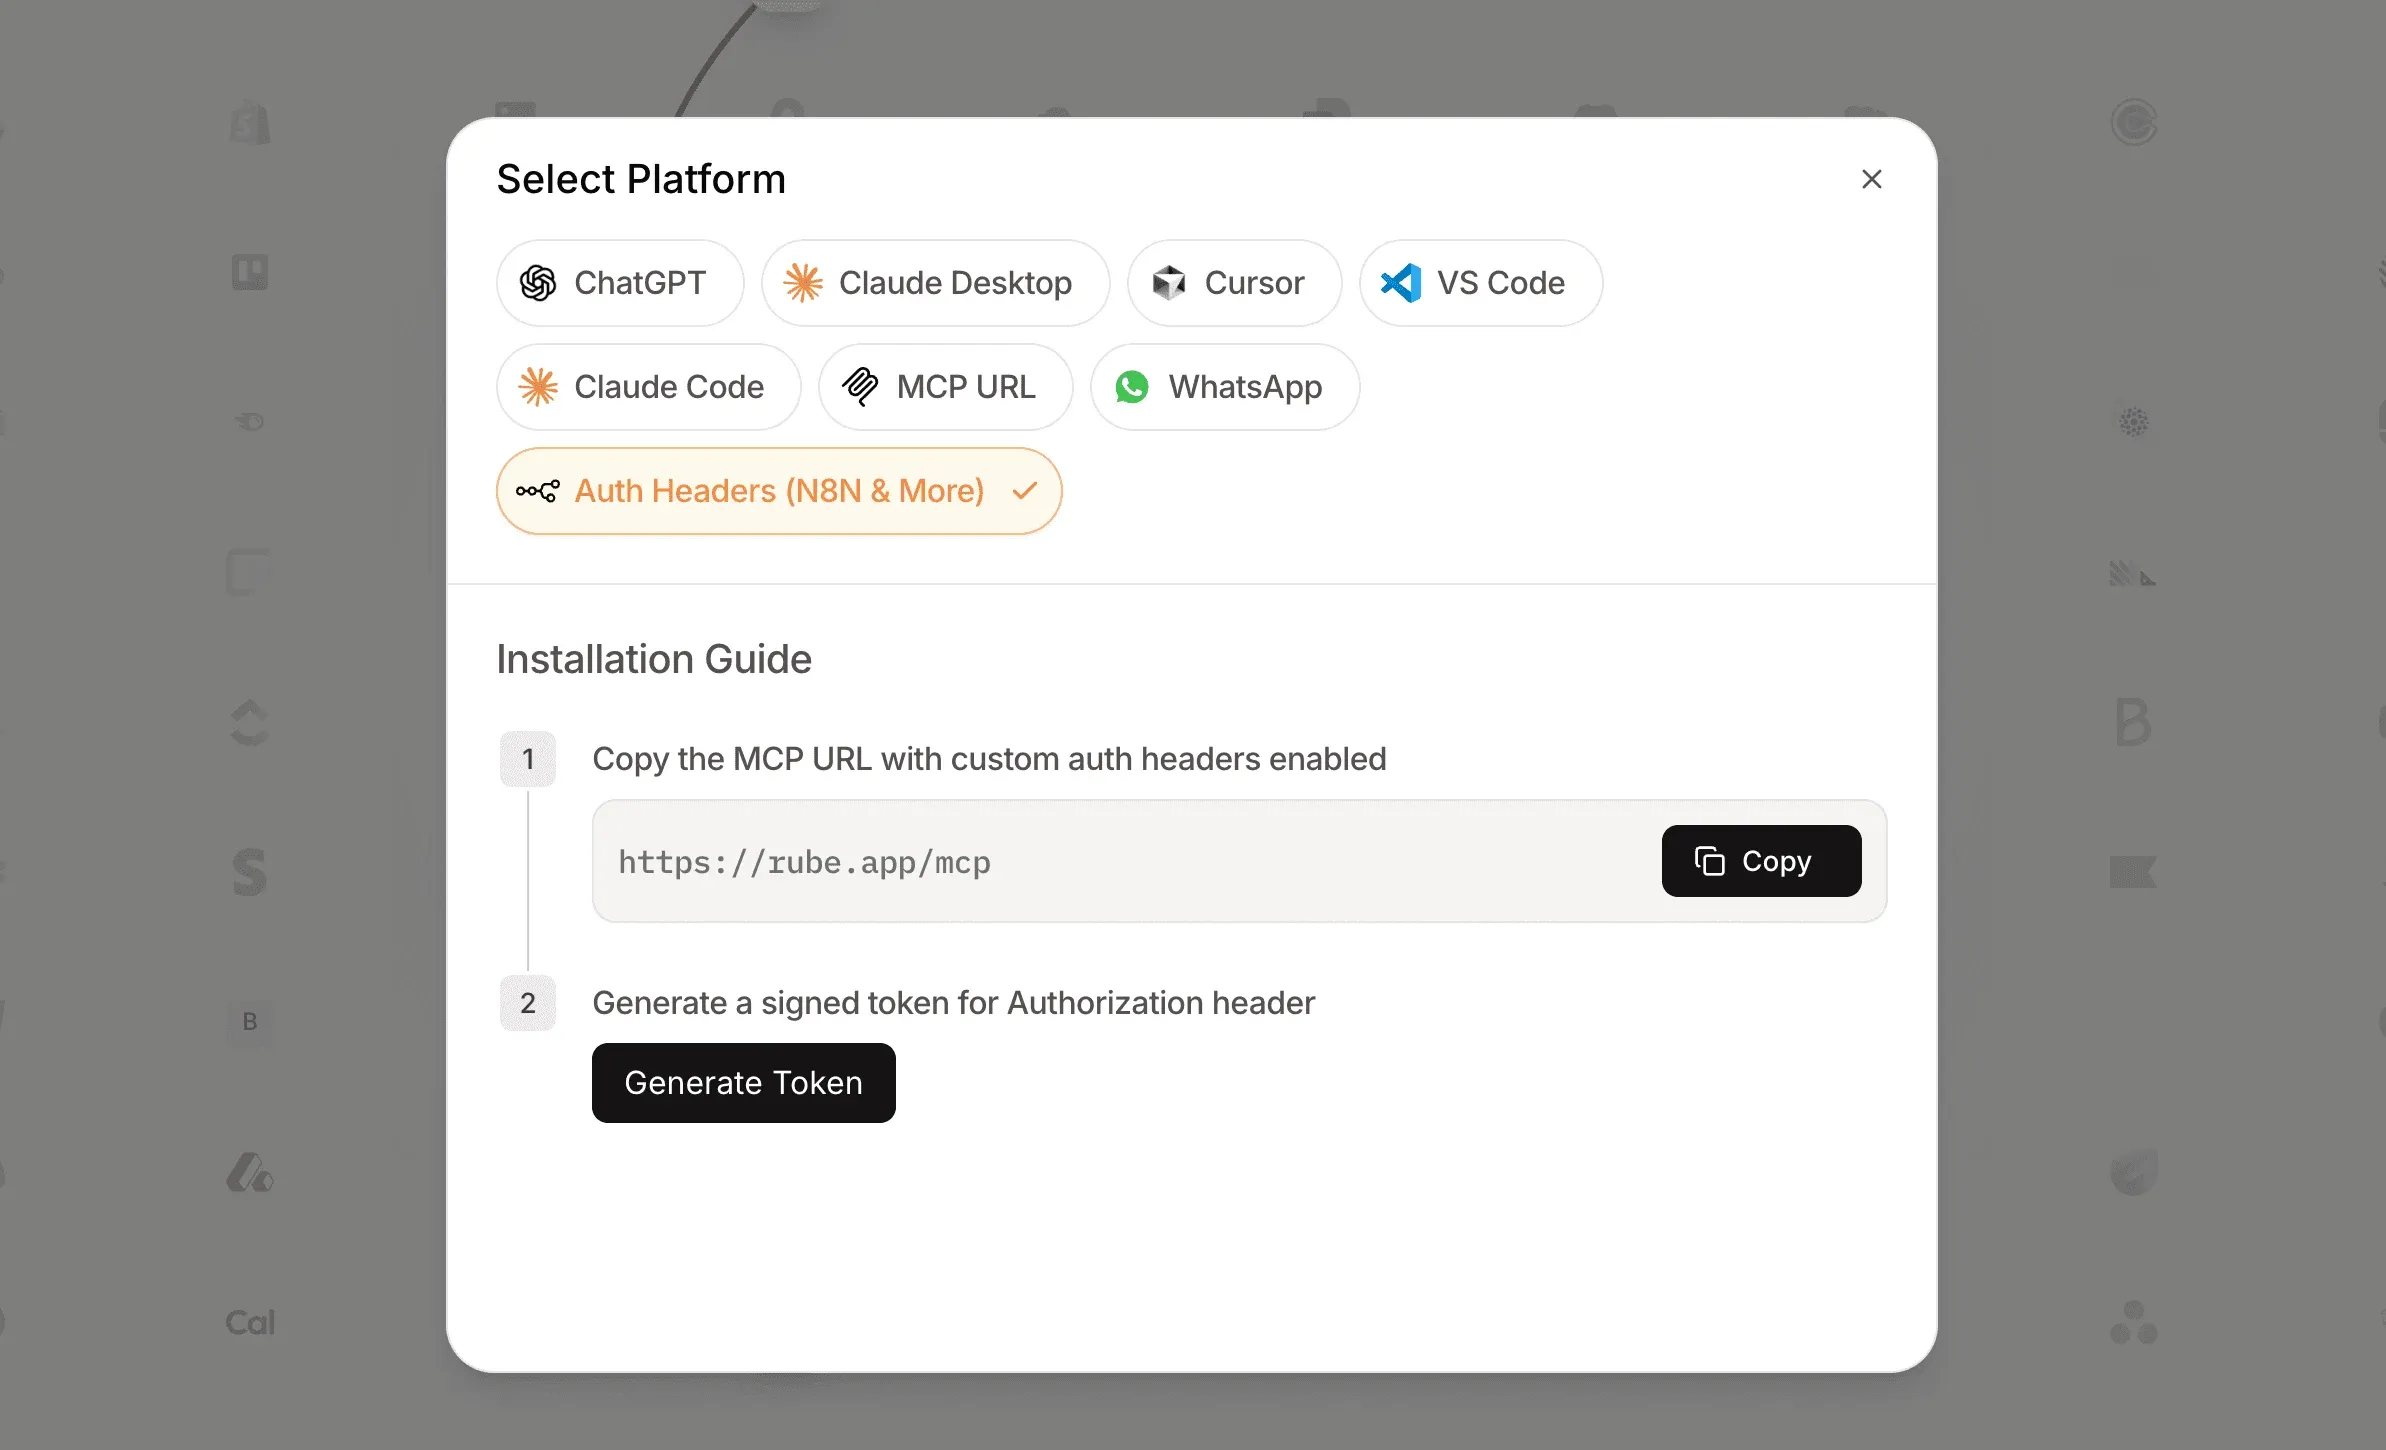Click the ChatGPT logo icon

tap(538, 283)
